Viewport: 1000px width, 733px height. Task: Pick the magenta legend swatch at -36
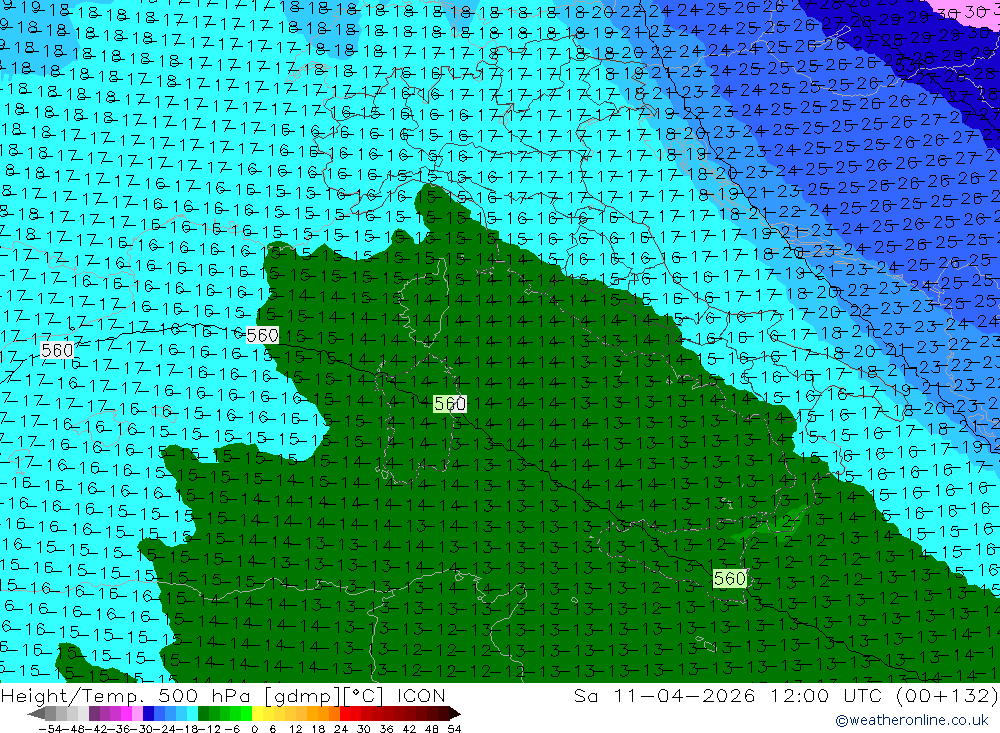(126, 714)
